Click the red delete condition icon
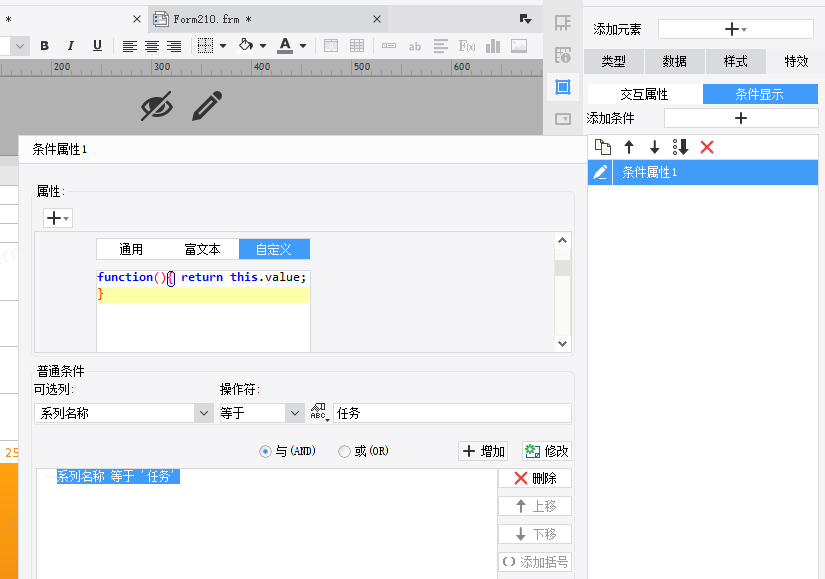 707,147
